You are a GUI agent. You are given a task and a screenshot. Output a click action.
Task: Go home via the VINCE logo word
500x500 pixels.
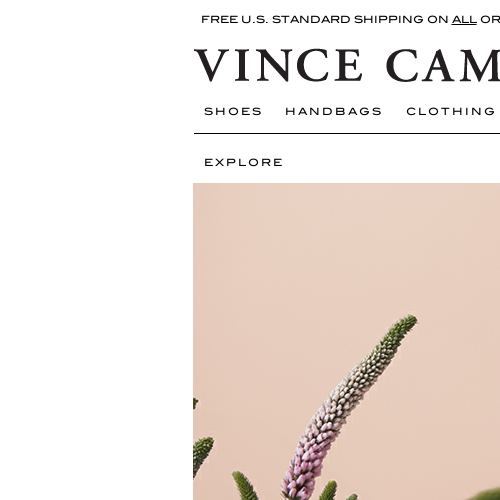point(278,65)
